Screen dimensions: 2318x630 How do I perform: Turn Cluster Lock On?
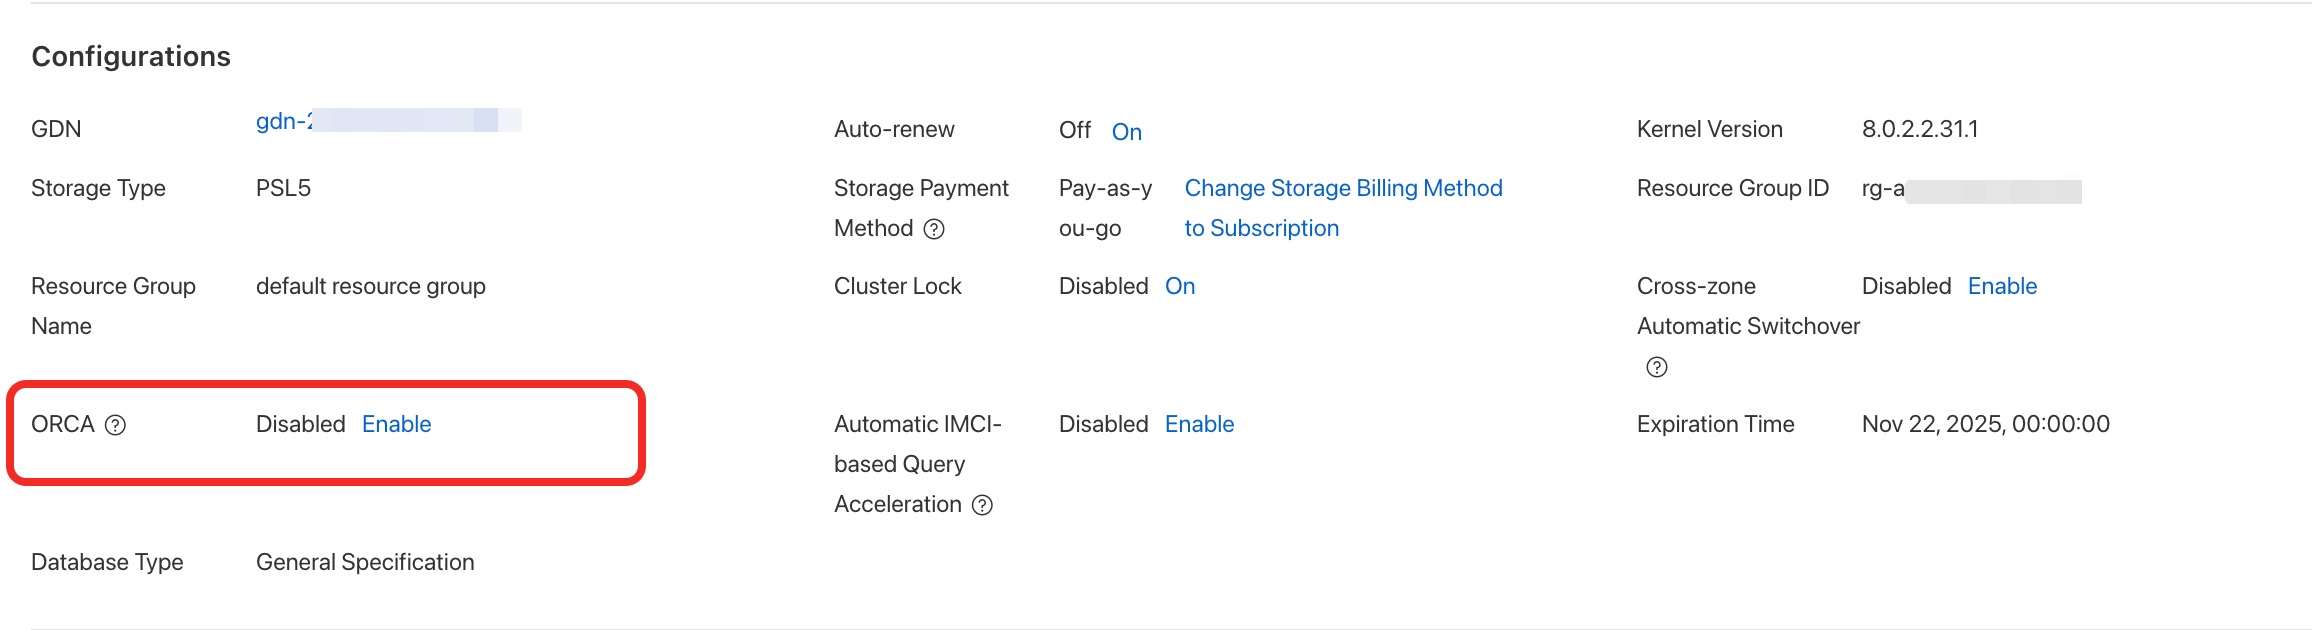[1180, 286]
